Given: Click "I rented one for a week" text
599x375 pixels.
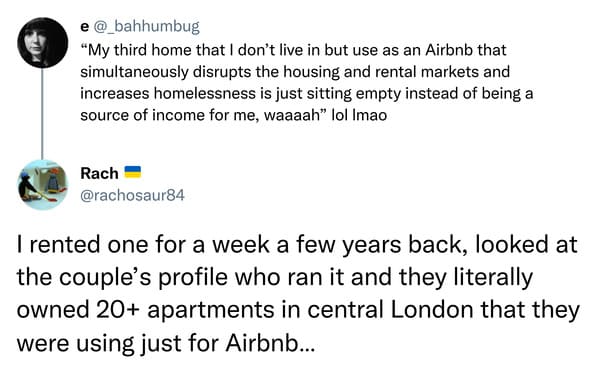Looking at the screenshot, I should 143,244.
